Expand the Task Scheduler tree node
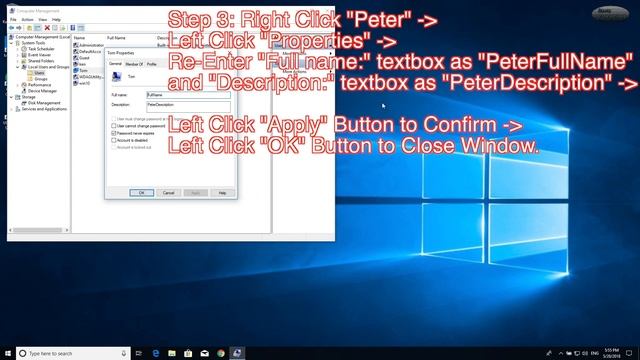Viewport: 640px width, 360px height. (18, 49)
